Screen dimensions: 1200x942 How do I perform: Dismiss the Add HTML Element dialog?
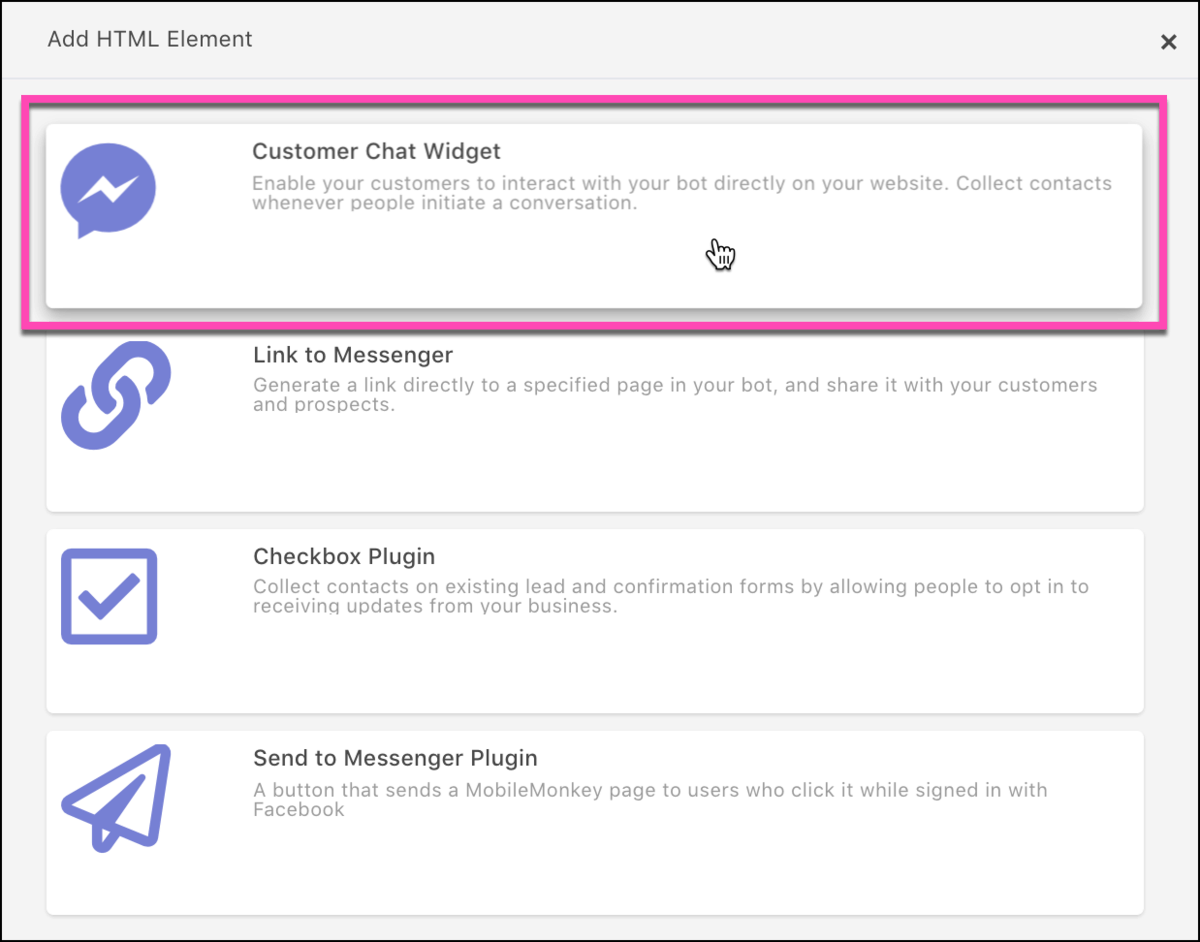click(1168, 42)
